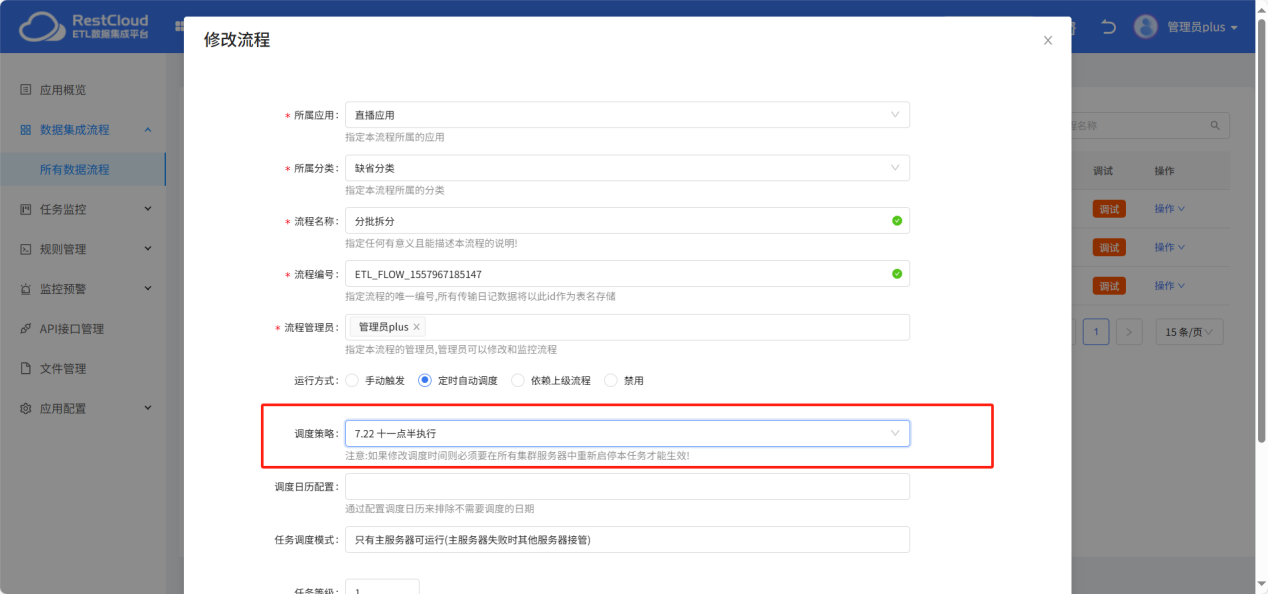Open the 调度策略 dropdown
Image resolution: width=1268 pixels, height=594 pixels.
627,433
